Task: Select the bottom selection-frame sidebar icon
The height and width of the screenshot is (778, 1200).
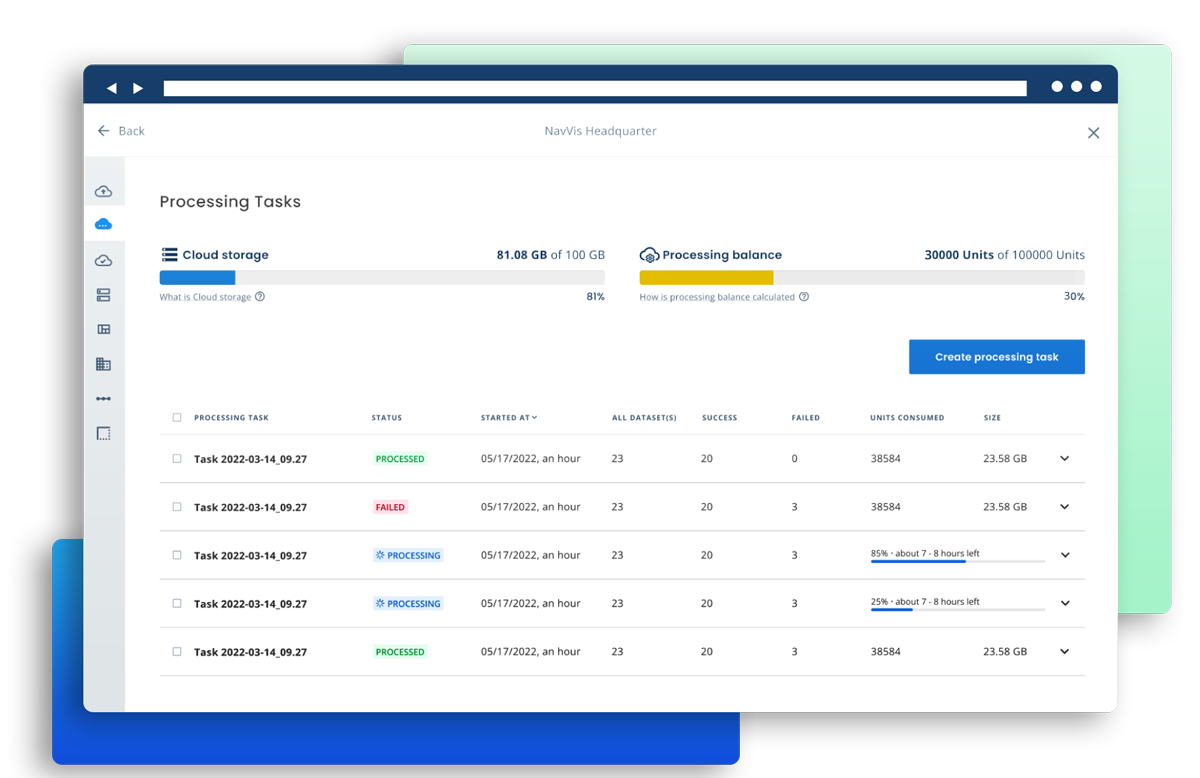Action: [x=103, y=433]
